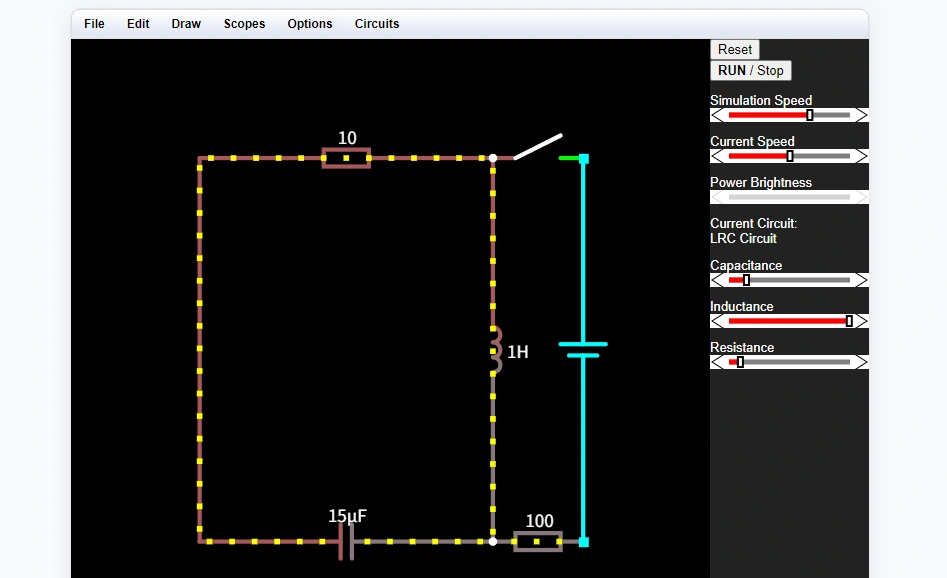Viewport: 947px width, 578px height.
Task: Click the 100 ohm resistor near the battery
Action: pos(537,541)
